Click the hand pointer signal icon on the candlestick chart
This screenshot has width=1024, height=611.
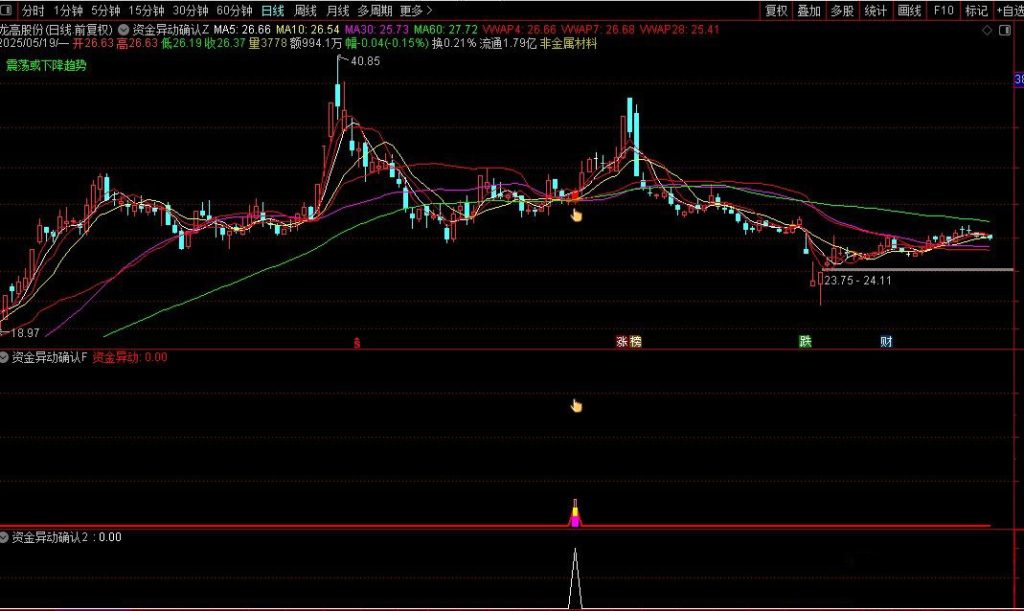coord(577,214)
